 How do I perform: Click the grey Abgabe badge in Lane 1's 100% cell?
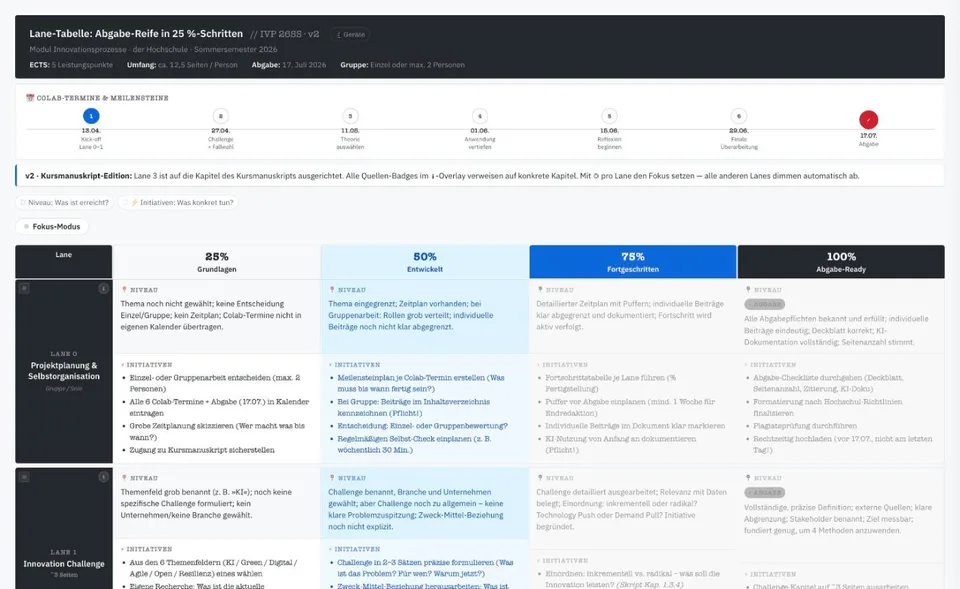[765, 492]
